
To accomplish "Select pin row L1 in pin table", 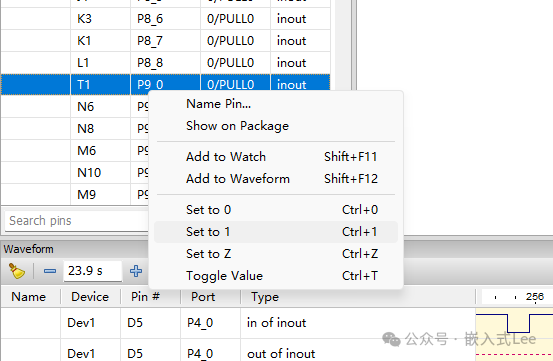I will tap(165, 63).
